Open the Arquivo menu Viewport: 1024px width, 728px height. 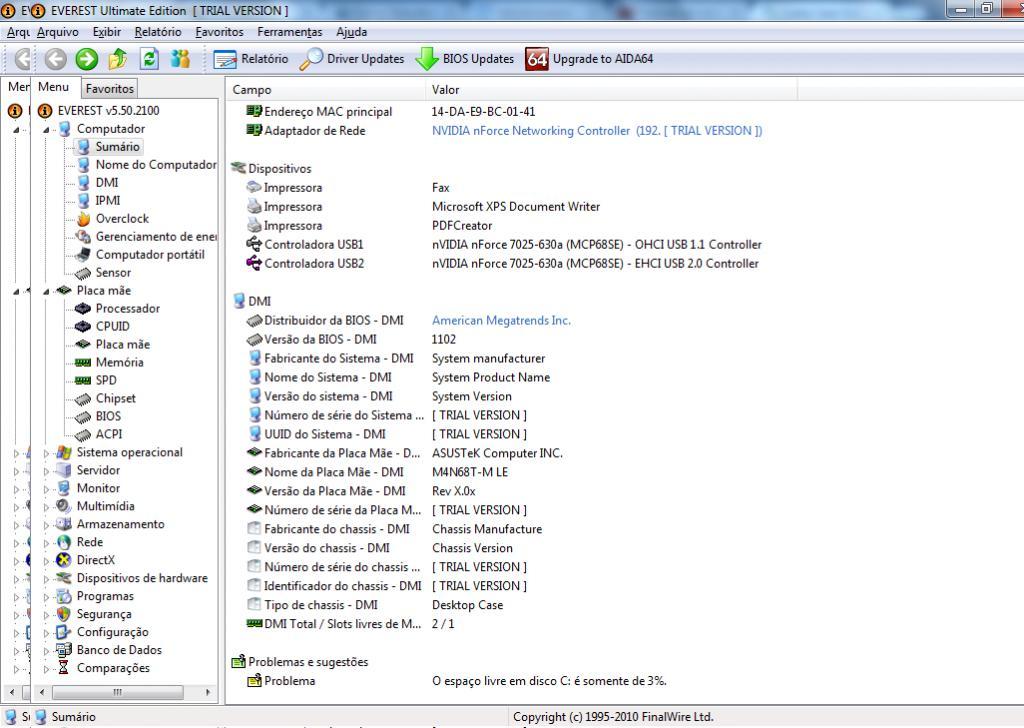point(57,32)
